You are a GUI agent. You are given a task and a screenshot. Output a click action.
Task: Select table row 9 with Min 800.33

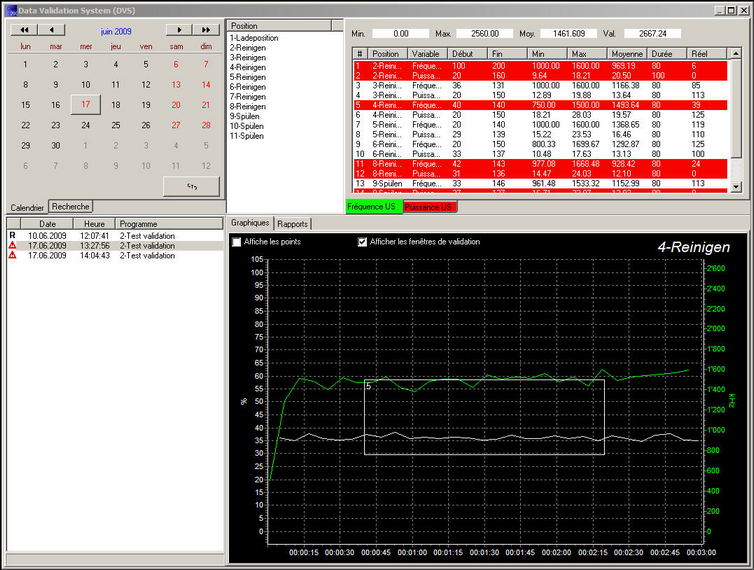click(540, 144)
